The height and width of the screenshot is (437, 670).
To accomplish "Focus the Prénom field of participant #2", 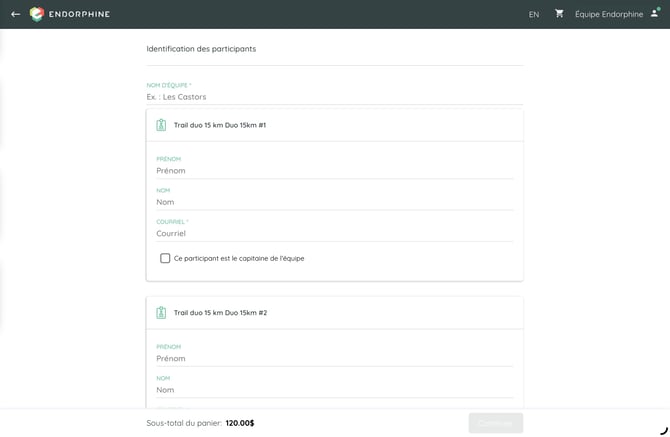I will click(x=335, y=358).
